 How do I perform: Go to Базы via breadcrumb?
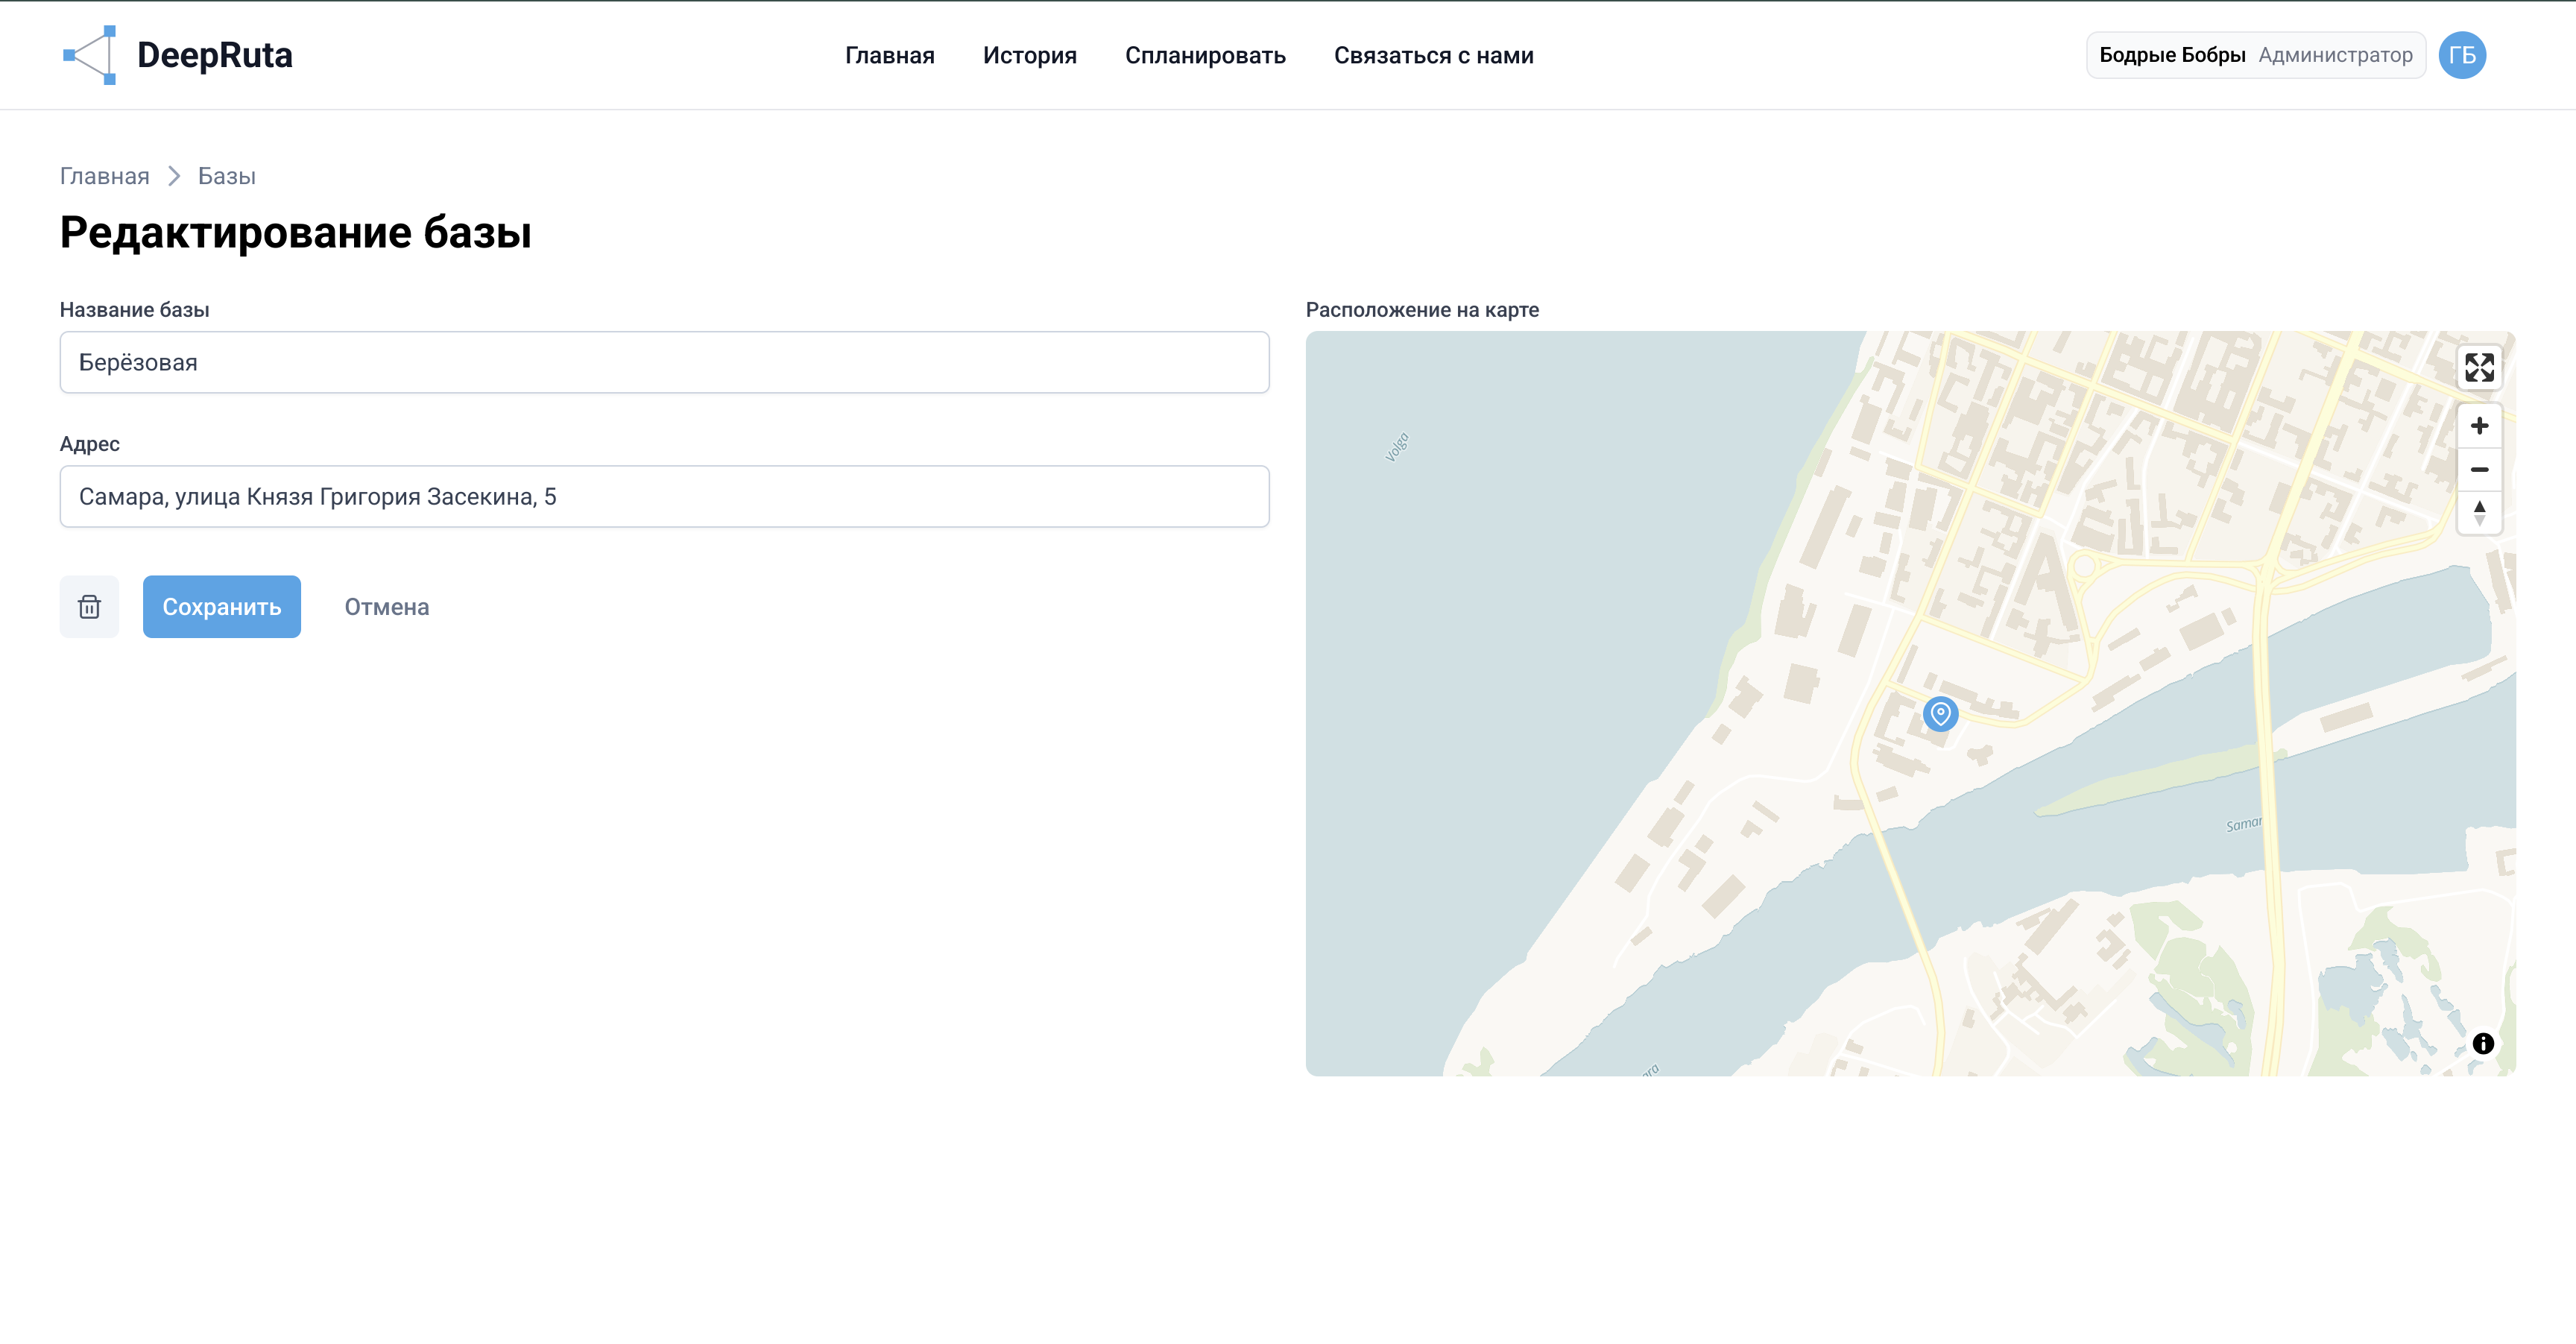(x=226, y=176)
